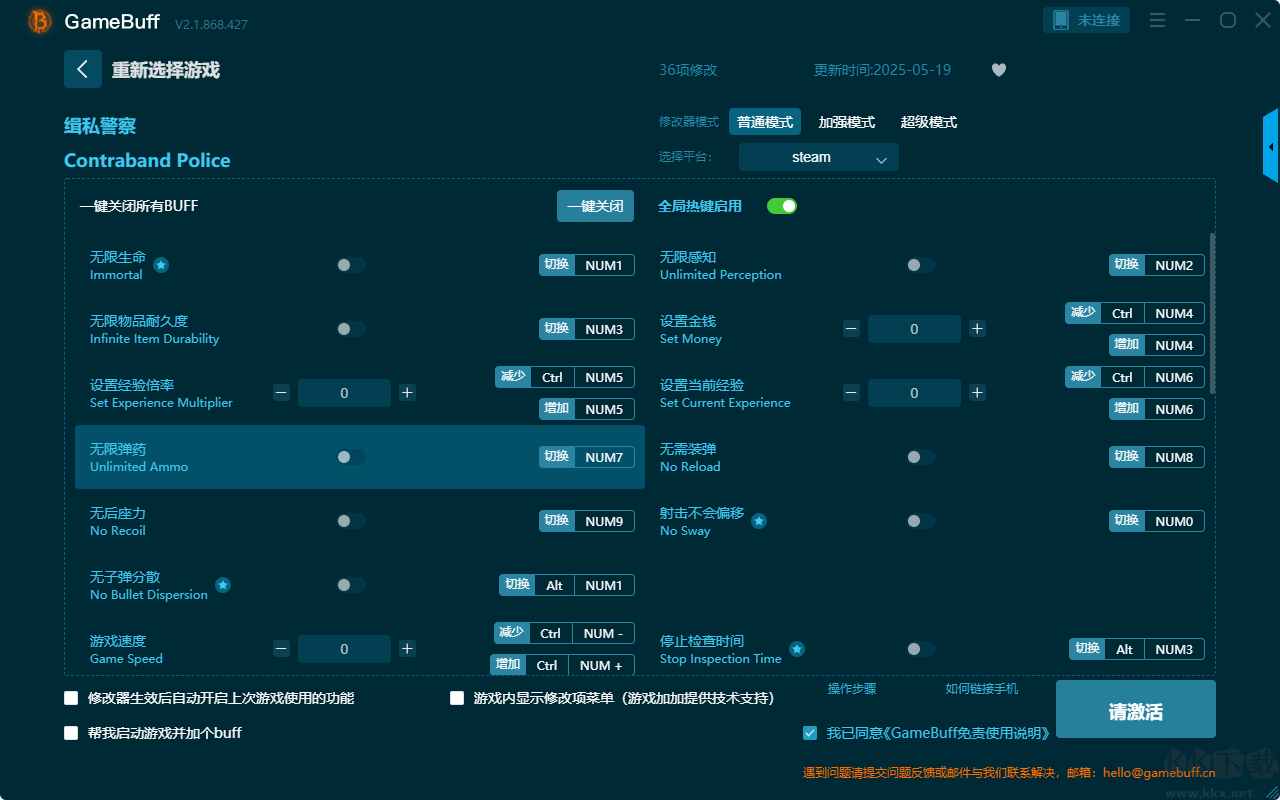Image resolution: width=1280 pixels, height=800 pixels.
Task: Click the Contraband Police game title
Action: point(147,160)
